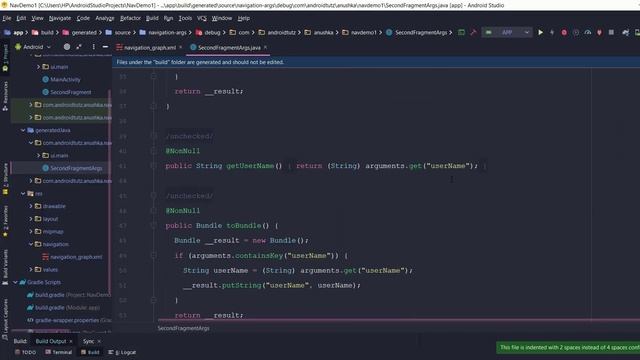Expand the values folder

(31, 269)
